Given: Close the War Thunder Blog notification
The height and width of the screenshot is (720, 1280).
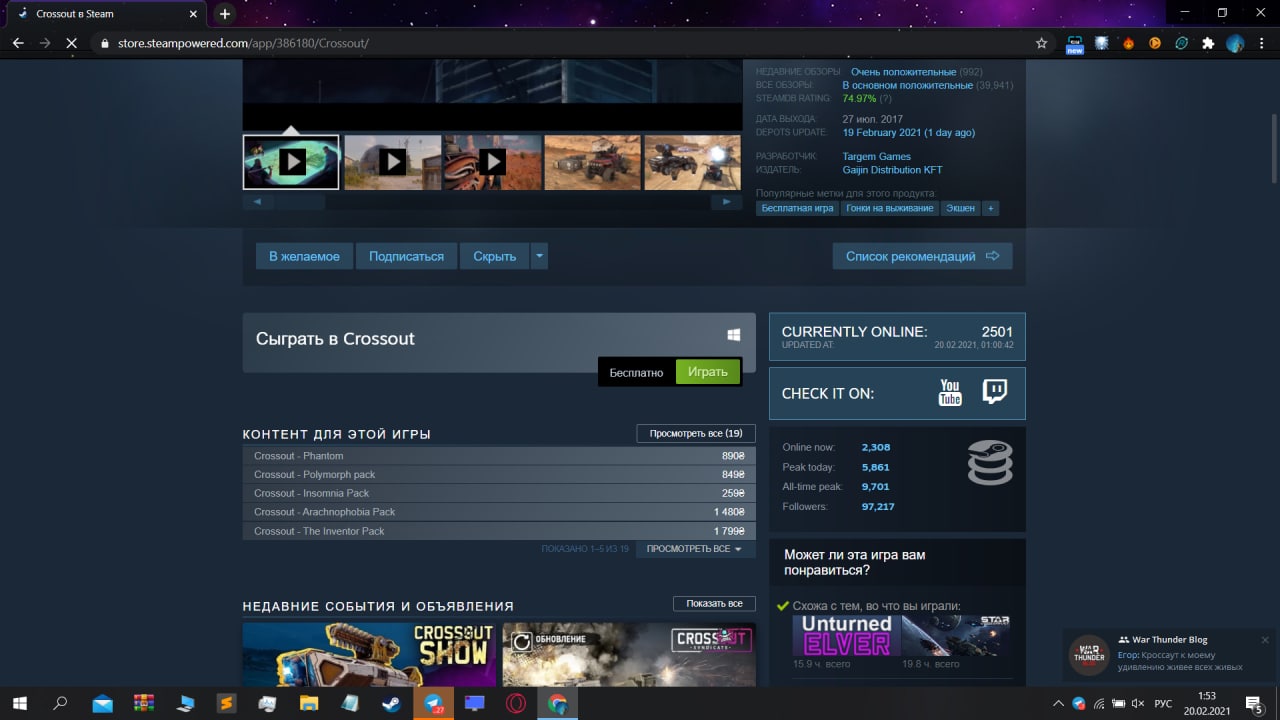Looking at the screenshot, I should (x=1265, y=639).
